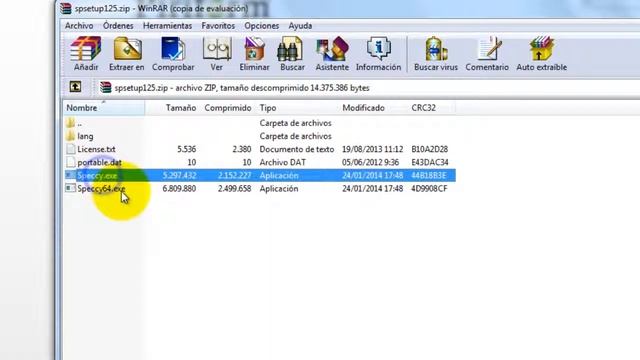
Task: Click the Añadir toolbar icon
Action: pyautogui.click(x=85, y=49)
